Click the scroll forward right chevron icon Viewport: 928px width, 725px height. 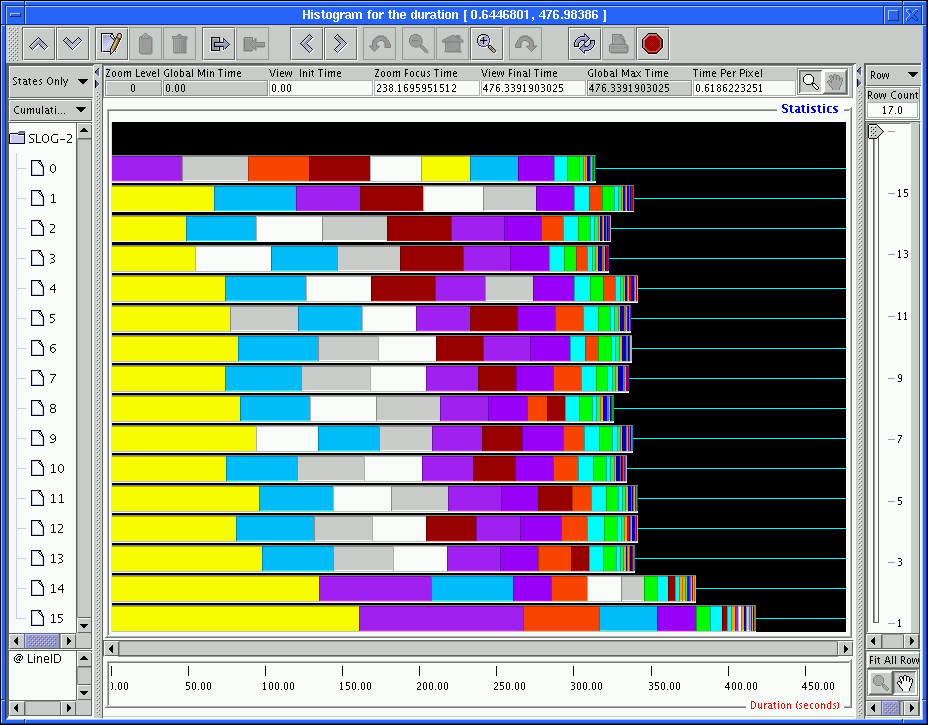(340, 44)
